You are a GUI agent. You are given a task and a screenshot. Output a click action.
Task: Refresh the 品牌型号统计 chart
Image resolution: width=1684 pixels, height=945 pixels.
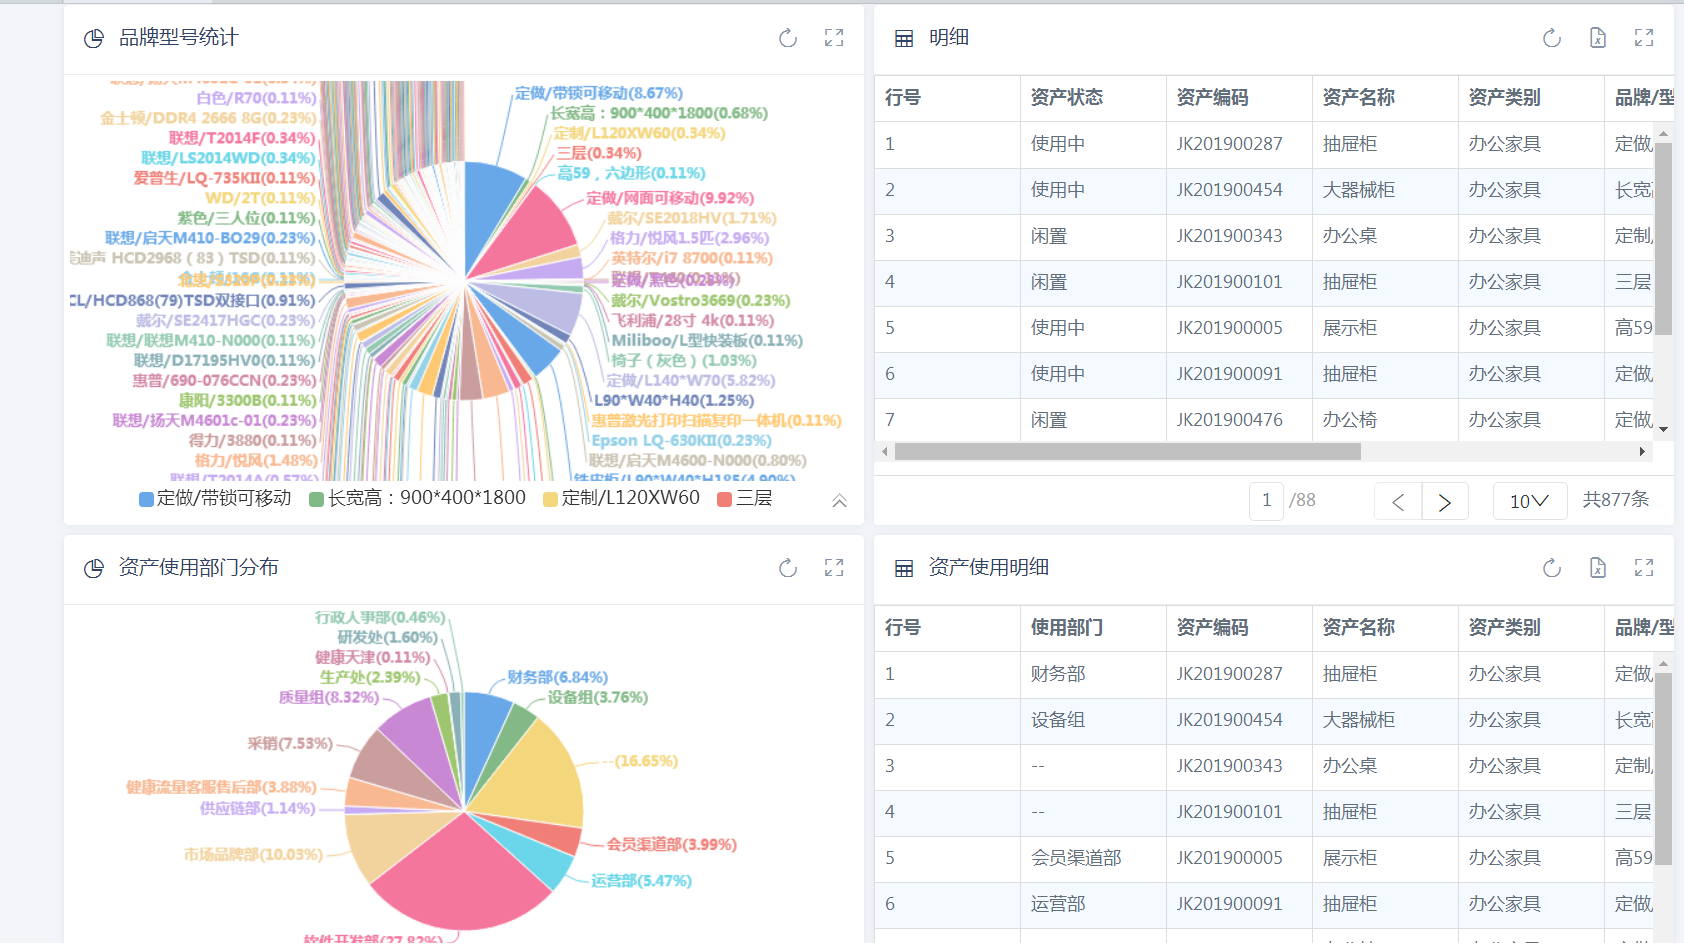click(788, 38)
